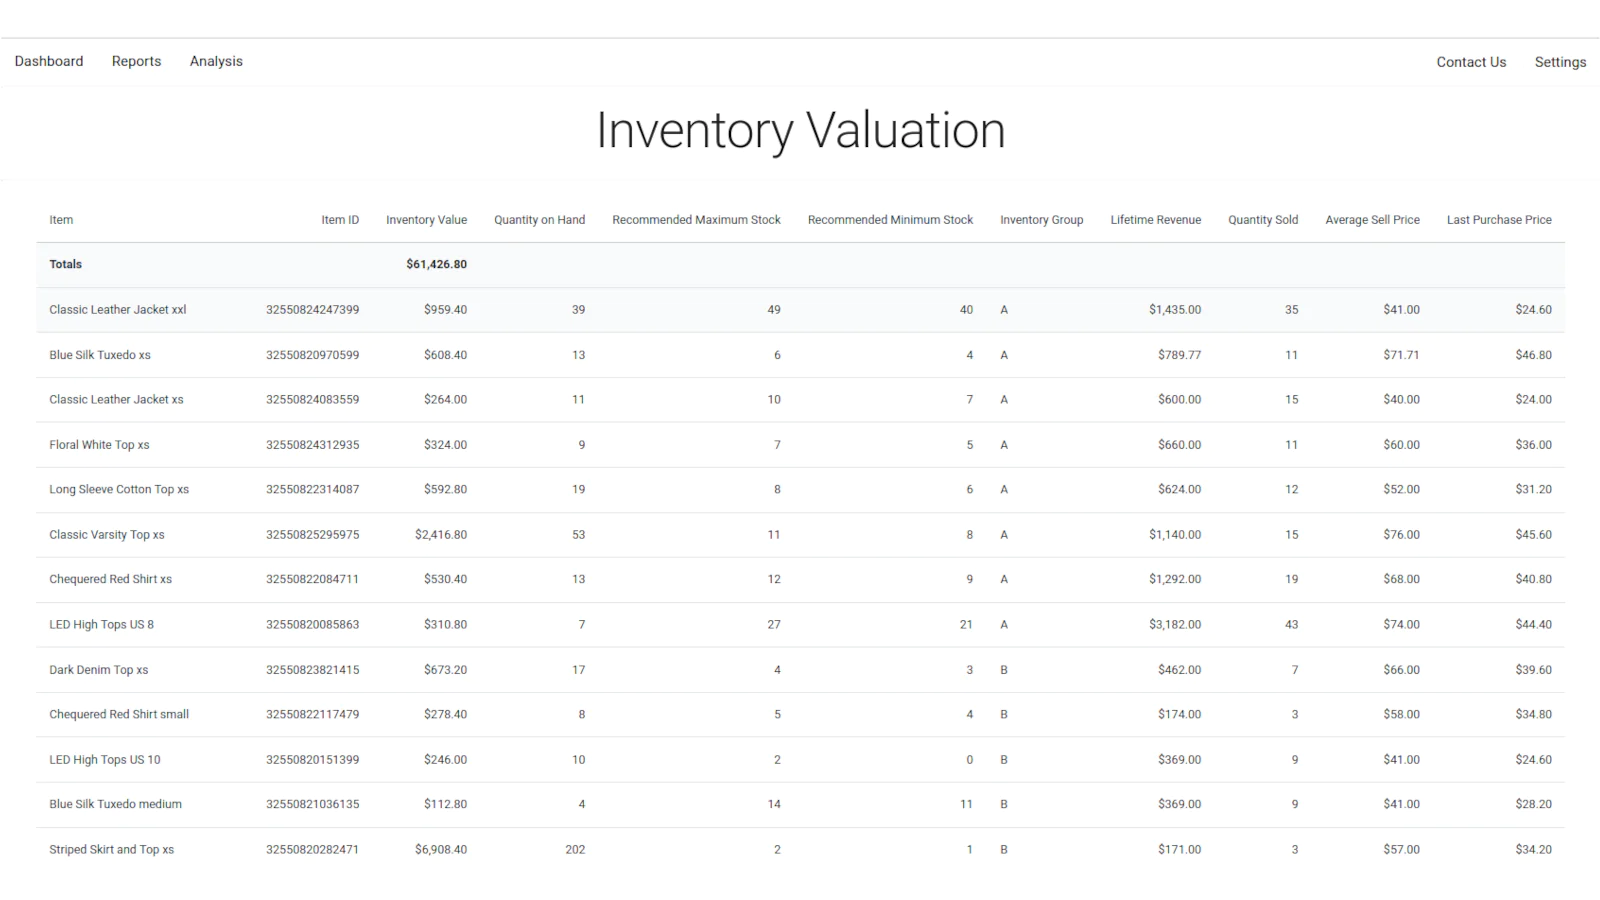Select item ID 32550822314087
Viewport: 1600px width, 900px height.
tap(312, 490)
